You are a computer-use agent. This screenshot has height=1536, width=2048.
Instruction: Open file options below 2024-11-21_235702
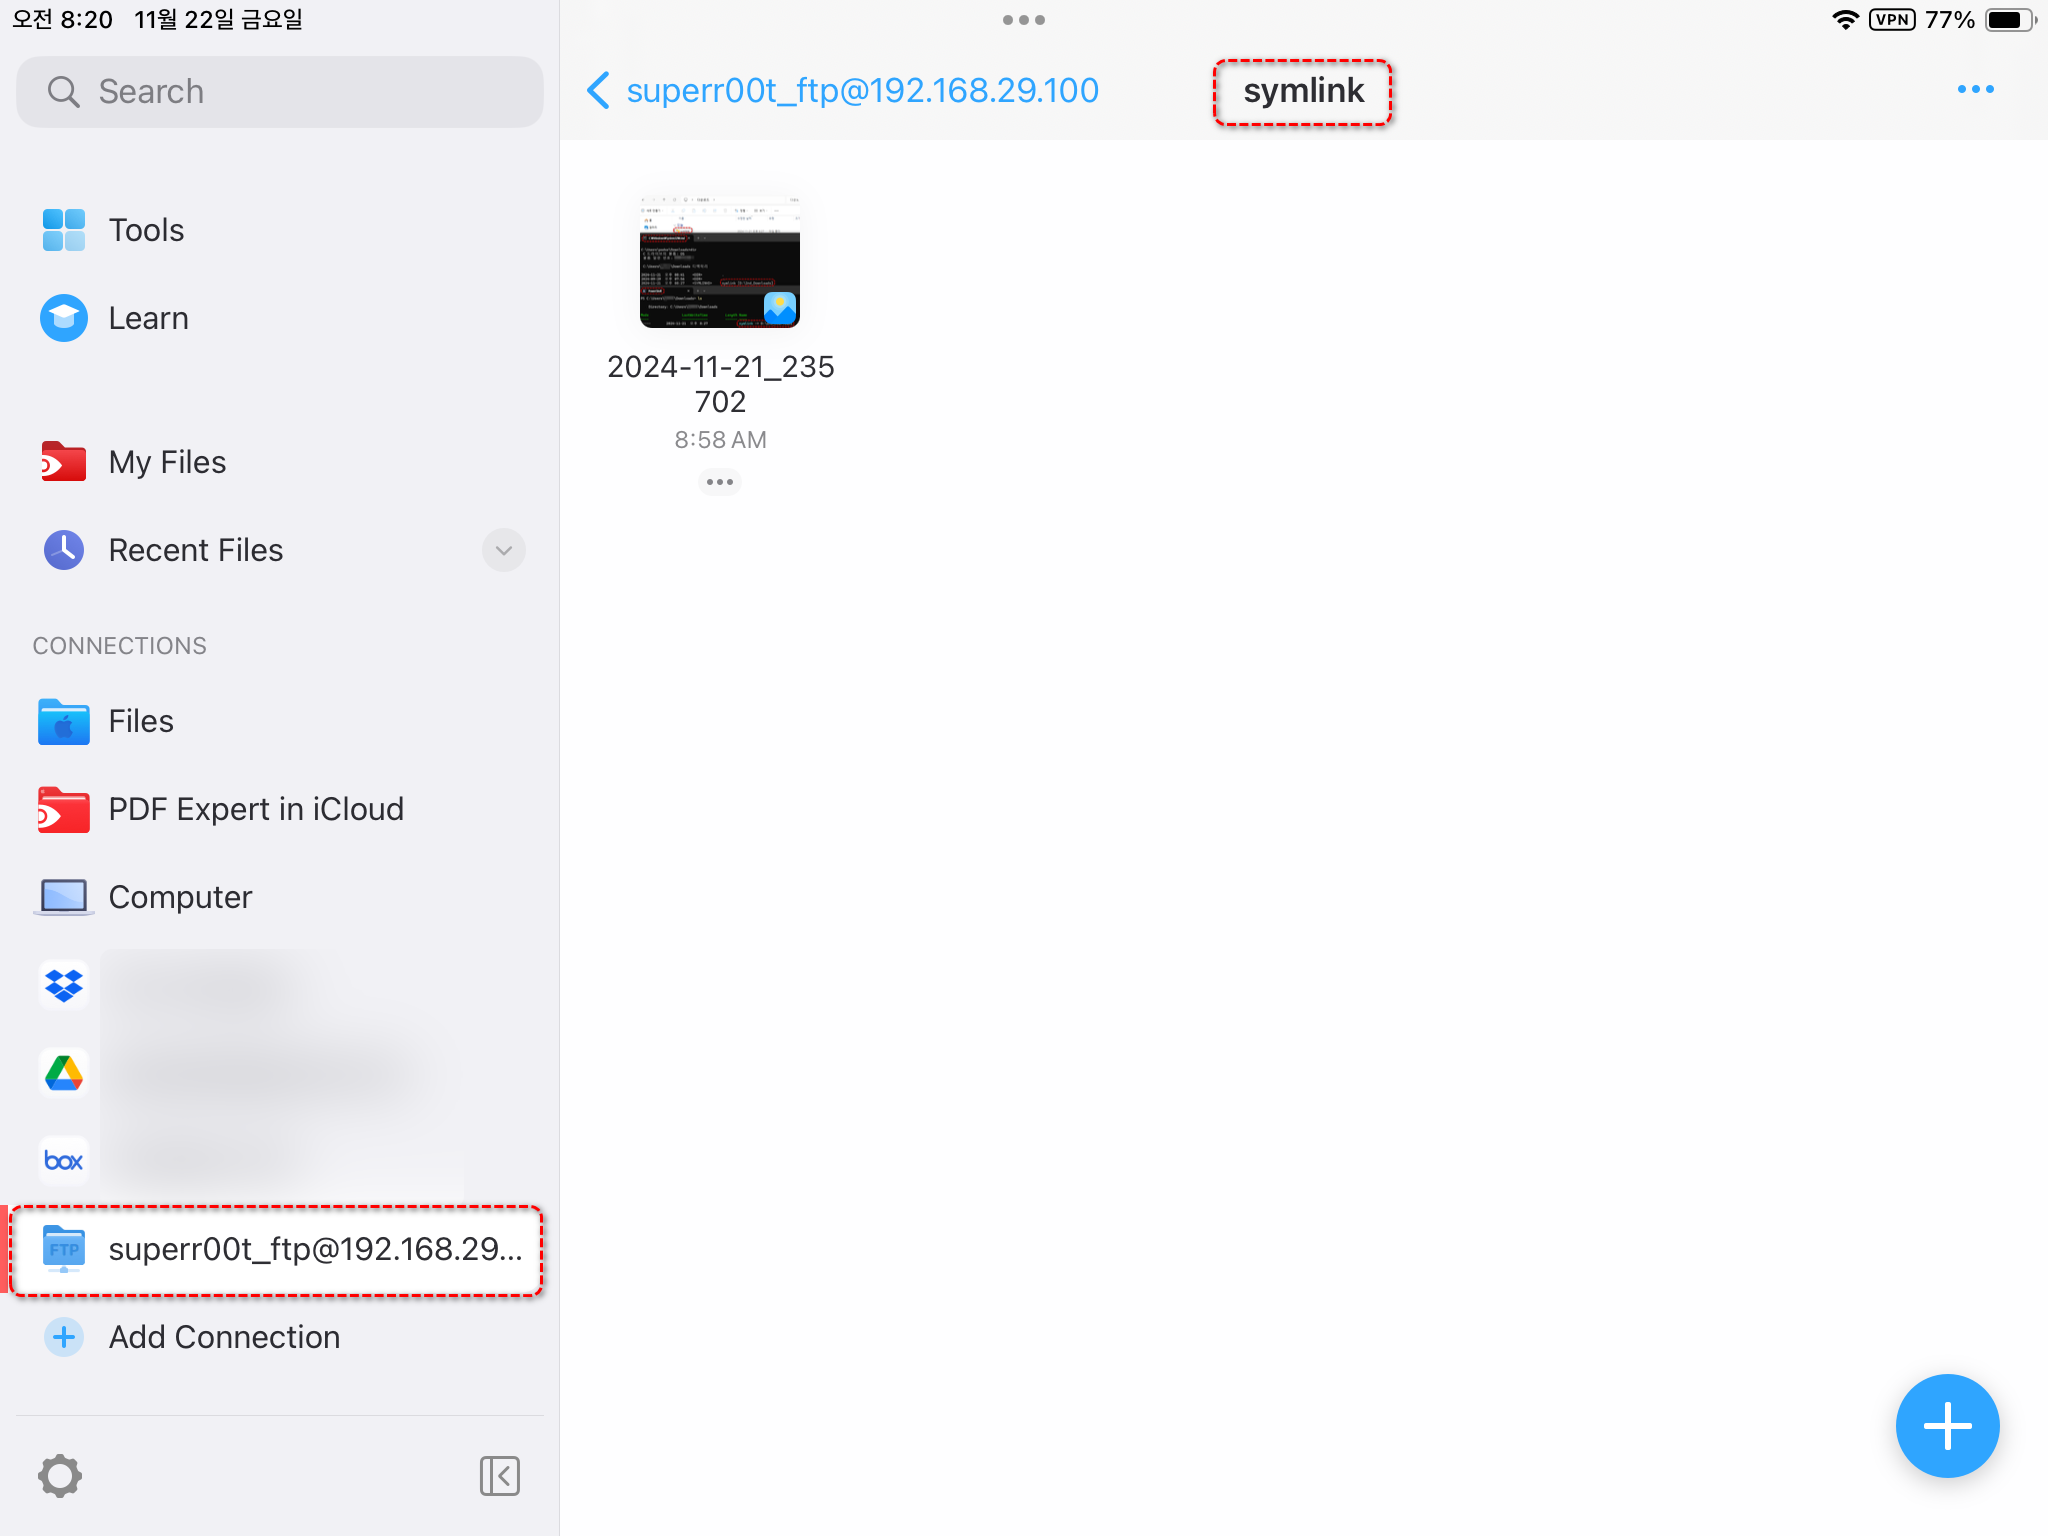[x=720, y=482]
